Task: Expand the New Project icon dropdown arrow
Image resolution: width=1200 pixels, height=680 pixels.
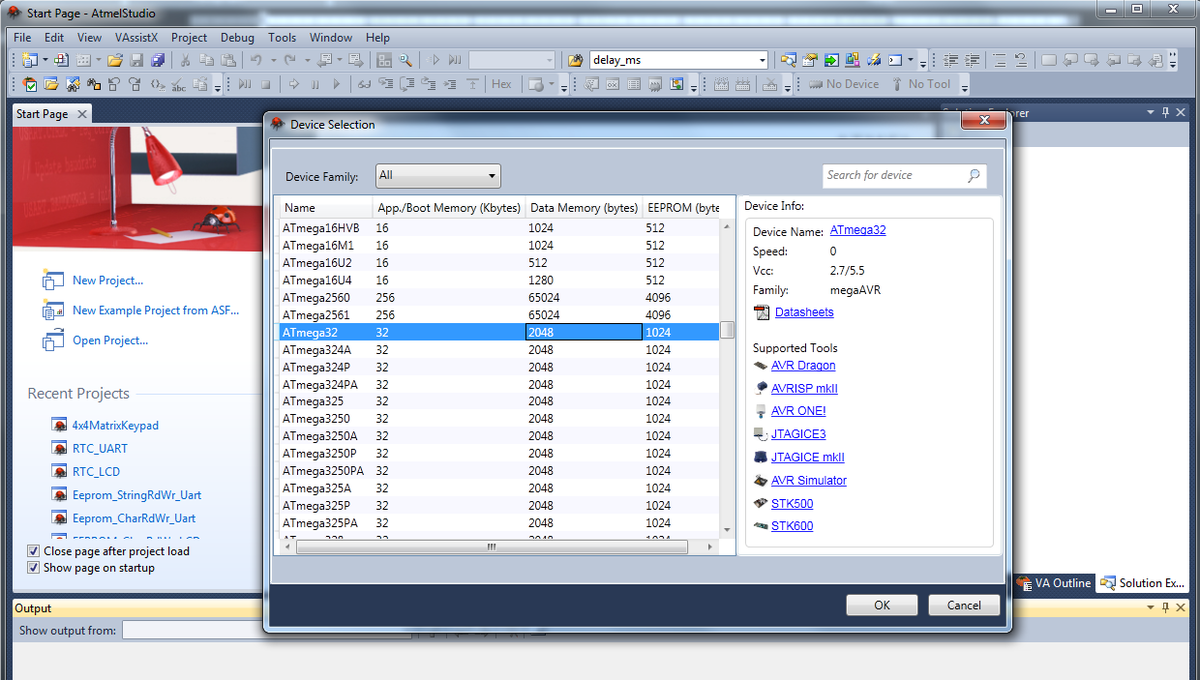Action: 45,60
